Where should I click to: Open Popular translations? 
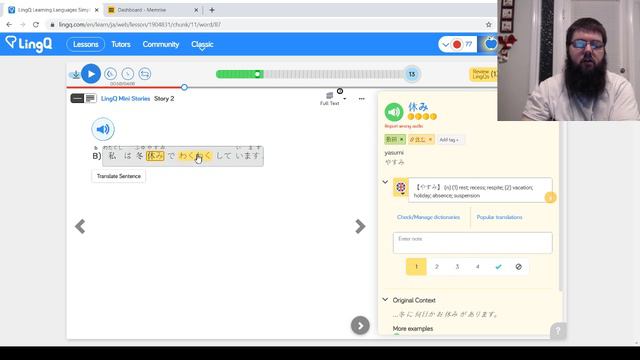(x=499, y=217)
